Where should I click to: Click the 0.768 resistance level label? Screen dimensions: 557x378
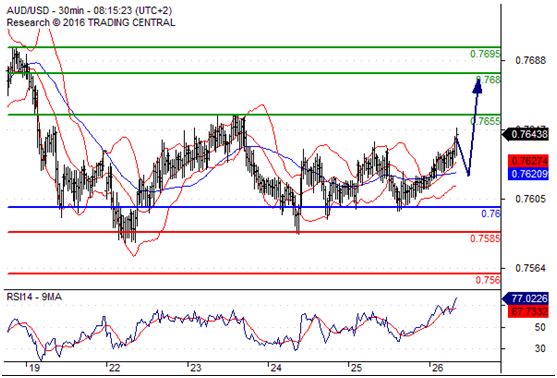pos(488,80)
